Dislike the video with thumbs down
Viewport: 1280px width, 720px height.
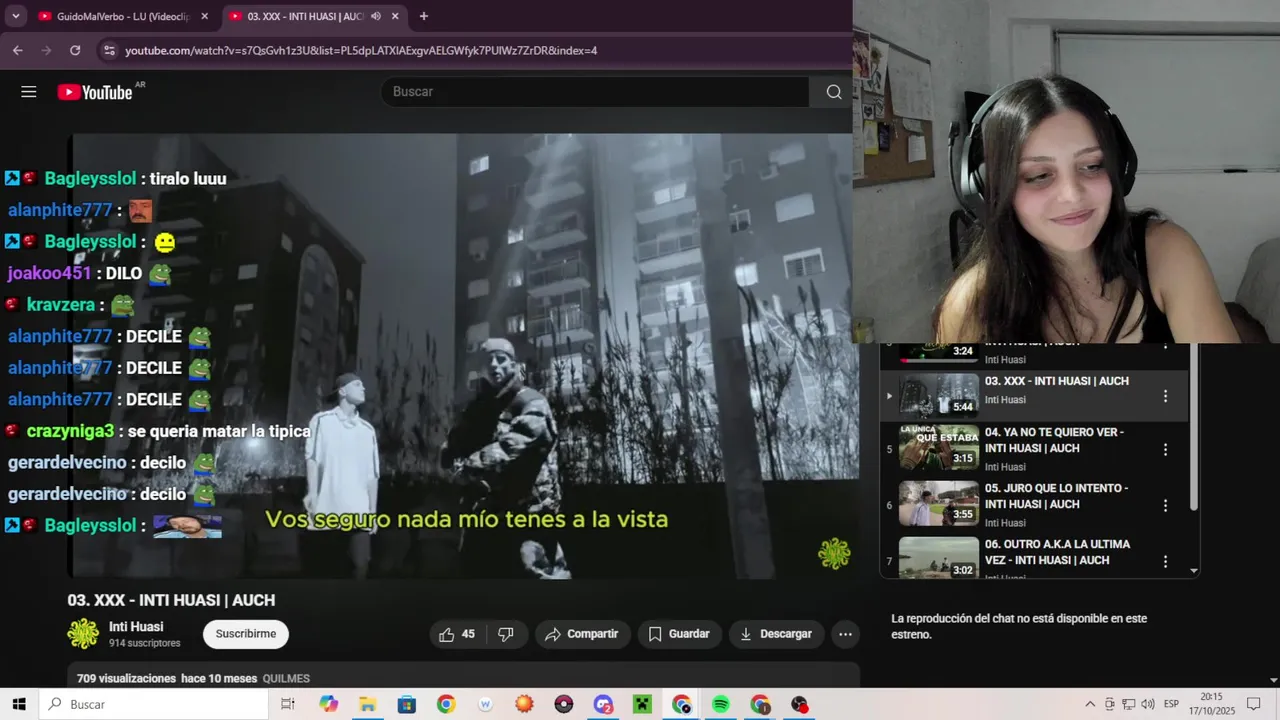click(506, 634)
